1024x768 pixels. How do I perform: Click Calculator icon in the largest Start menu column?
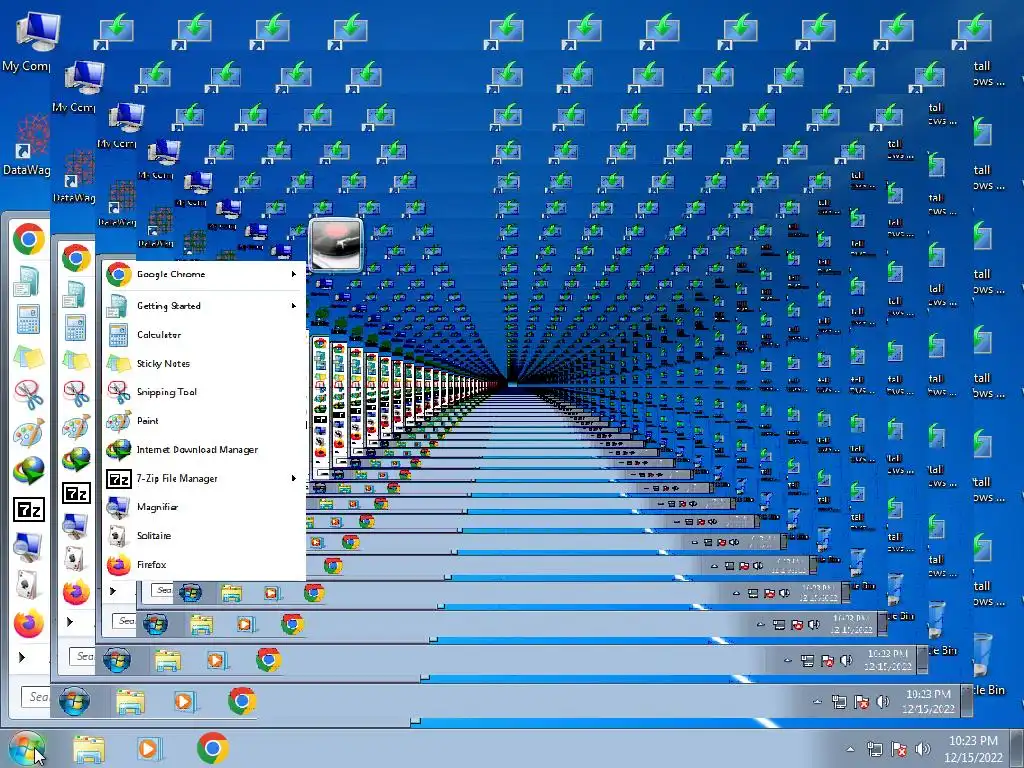pyautogui.click(x=28, y=319)
